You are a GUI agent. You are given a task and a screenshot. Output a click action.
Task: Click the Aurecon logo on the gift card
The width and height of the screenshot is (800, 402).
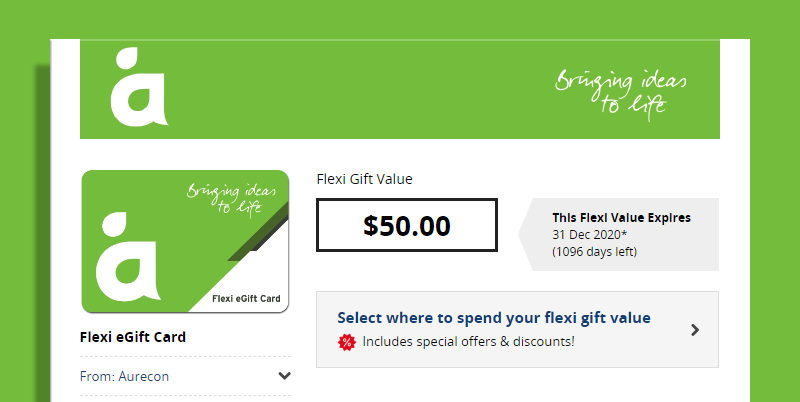[x=129, y=256]
